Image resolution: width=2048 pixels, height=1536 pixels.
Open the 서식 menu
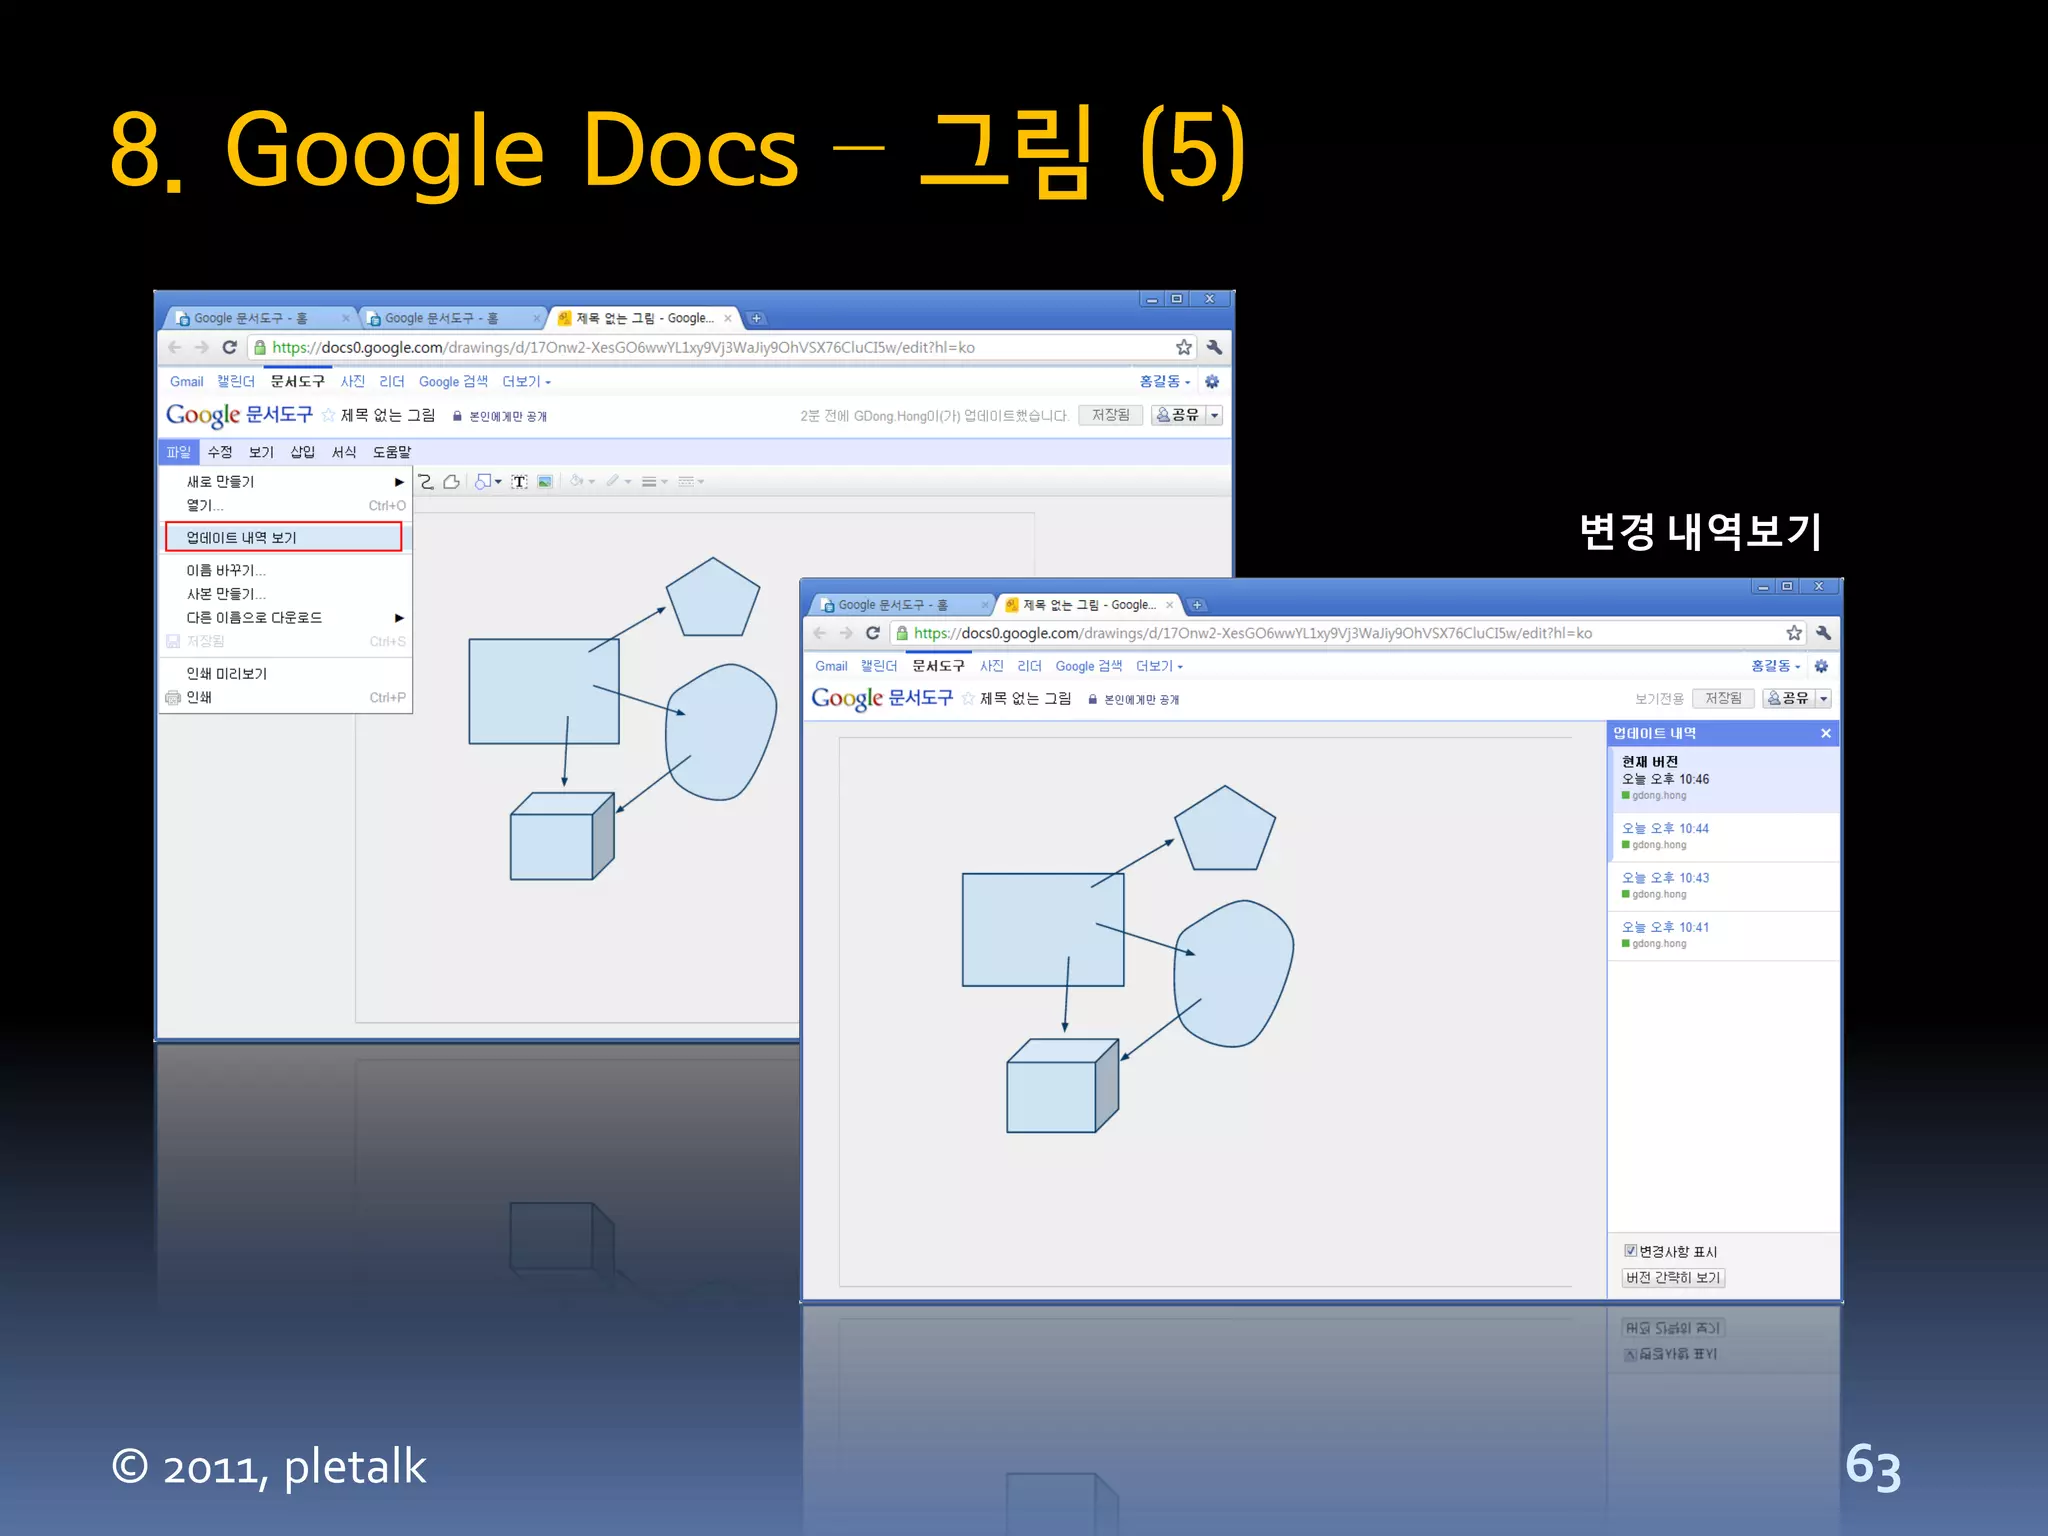344,452
